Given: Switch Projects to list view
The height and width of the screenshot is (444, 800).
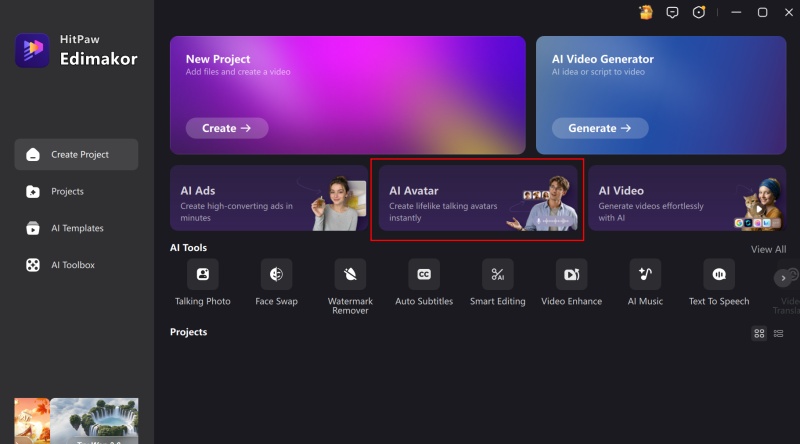Looking at the screenshot, I should 778,333.
